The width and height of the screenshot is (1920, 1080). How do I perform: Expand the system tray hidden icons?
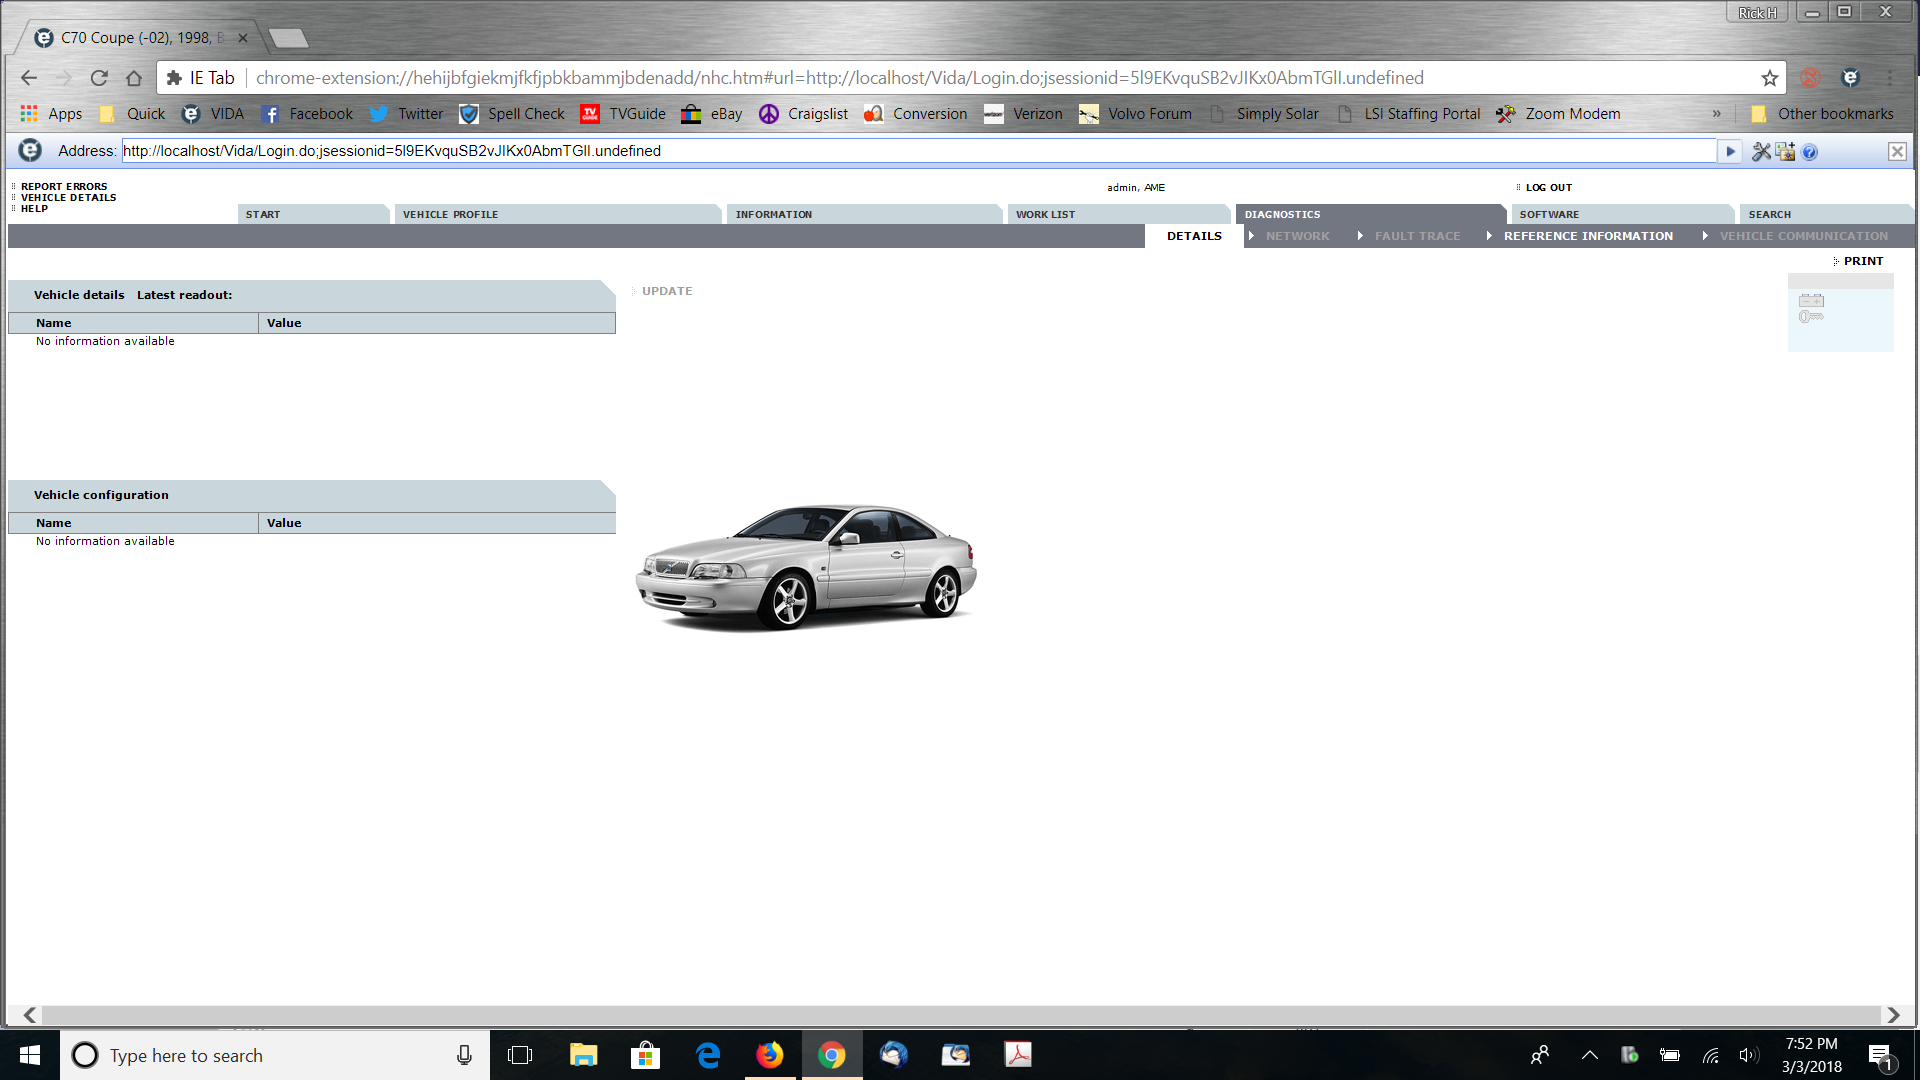[1590, 1055]
